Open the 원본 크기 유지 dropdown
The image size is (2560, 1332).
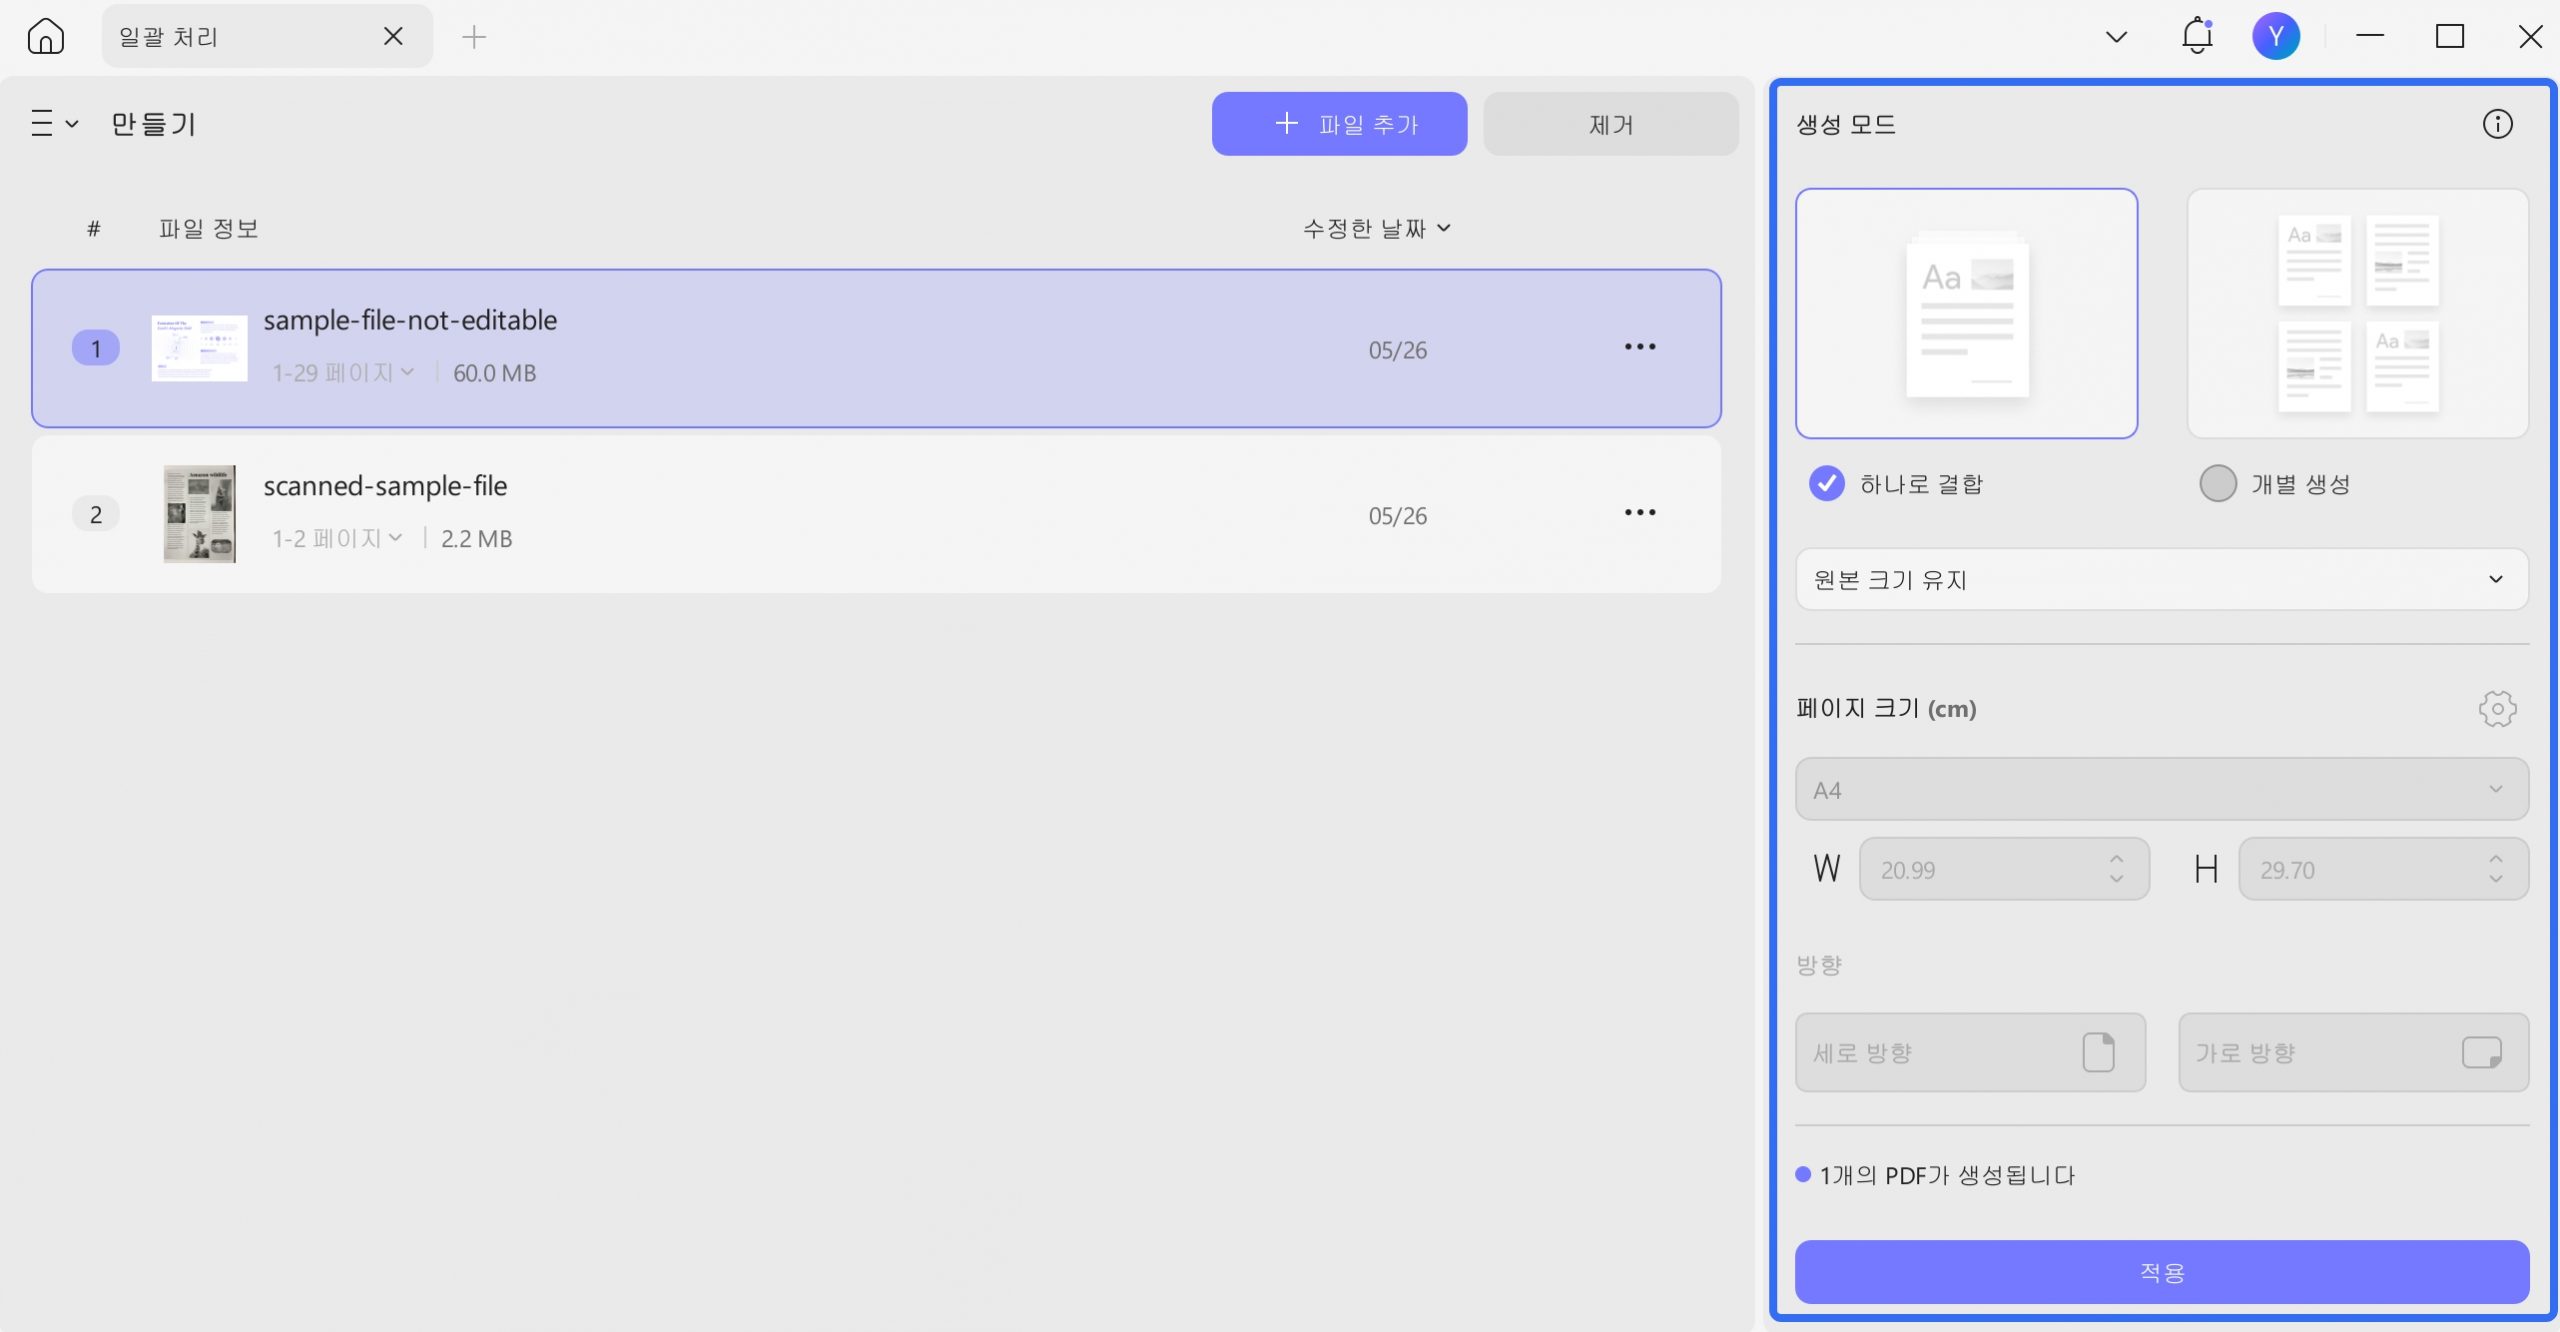point(2162,579)
